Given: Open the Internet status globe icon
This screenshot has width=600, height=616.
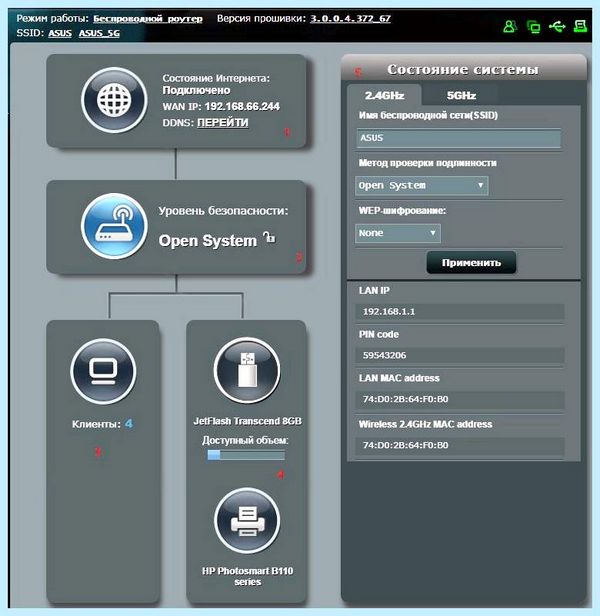Looking at the screenshot, I should (114, 100).
